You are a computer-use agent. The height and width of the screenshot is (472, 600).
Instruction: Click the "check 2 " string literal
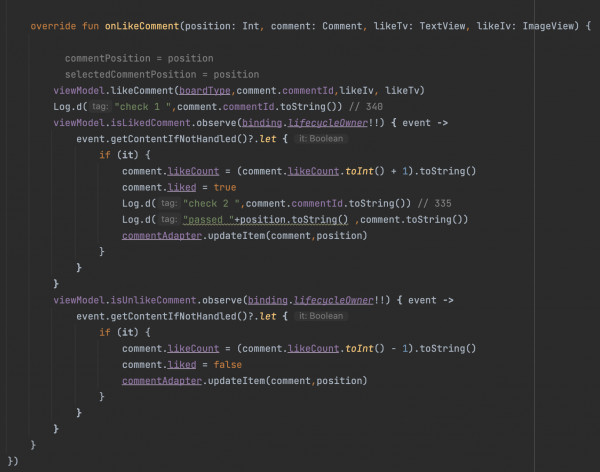tap(211, 204)
